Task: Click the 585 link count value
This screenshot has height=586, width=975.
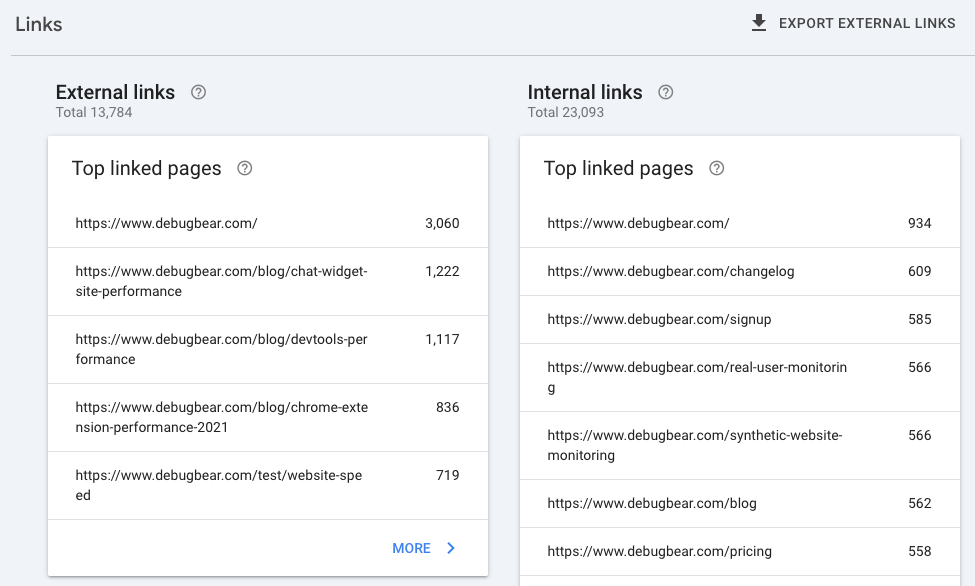Action: point(920,319)
